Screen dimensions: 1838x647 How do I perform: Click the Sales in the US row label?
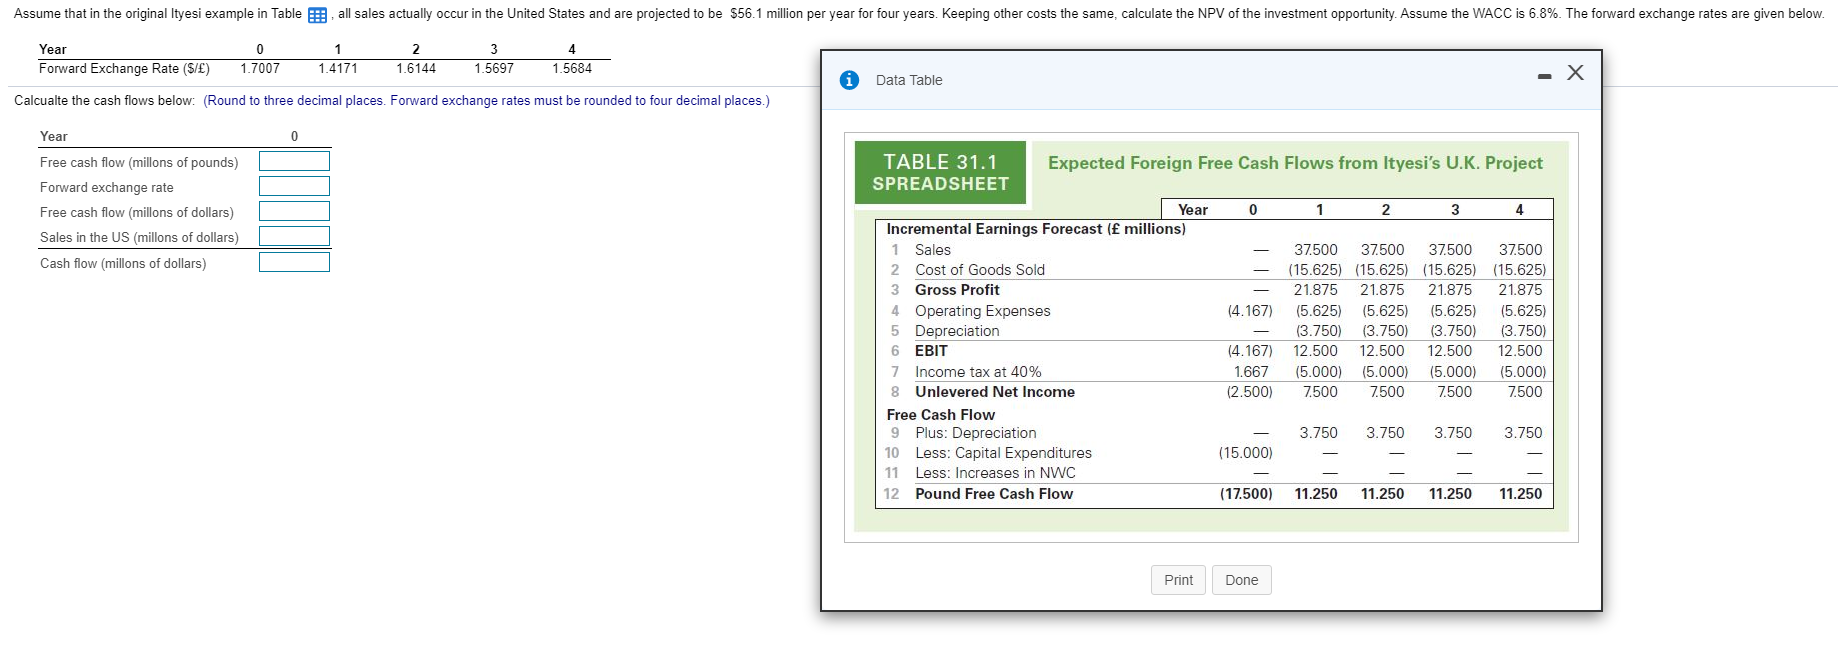tap(140, 237)
